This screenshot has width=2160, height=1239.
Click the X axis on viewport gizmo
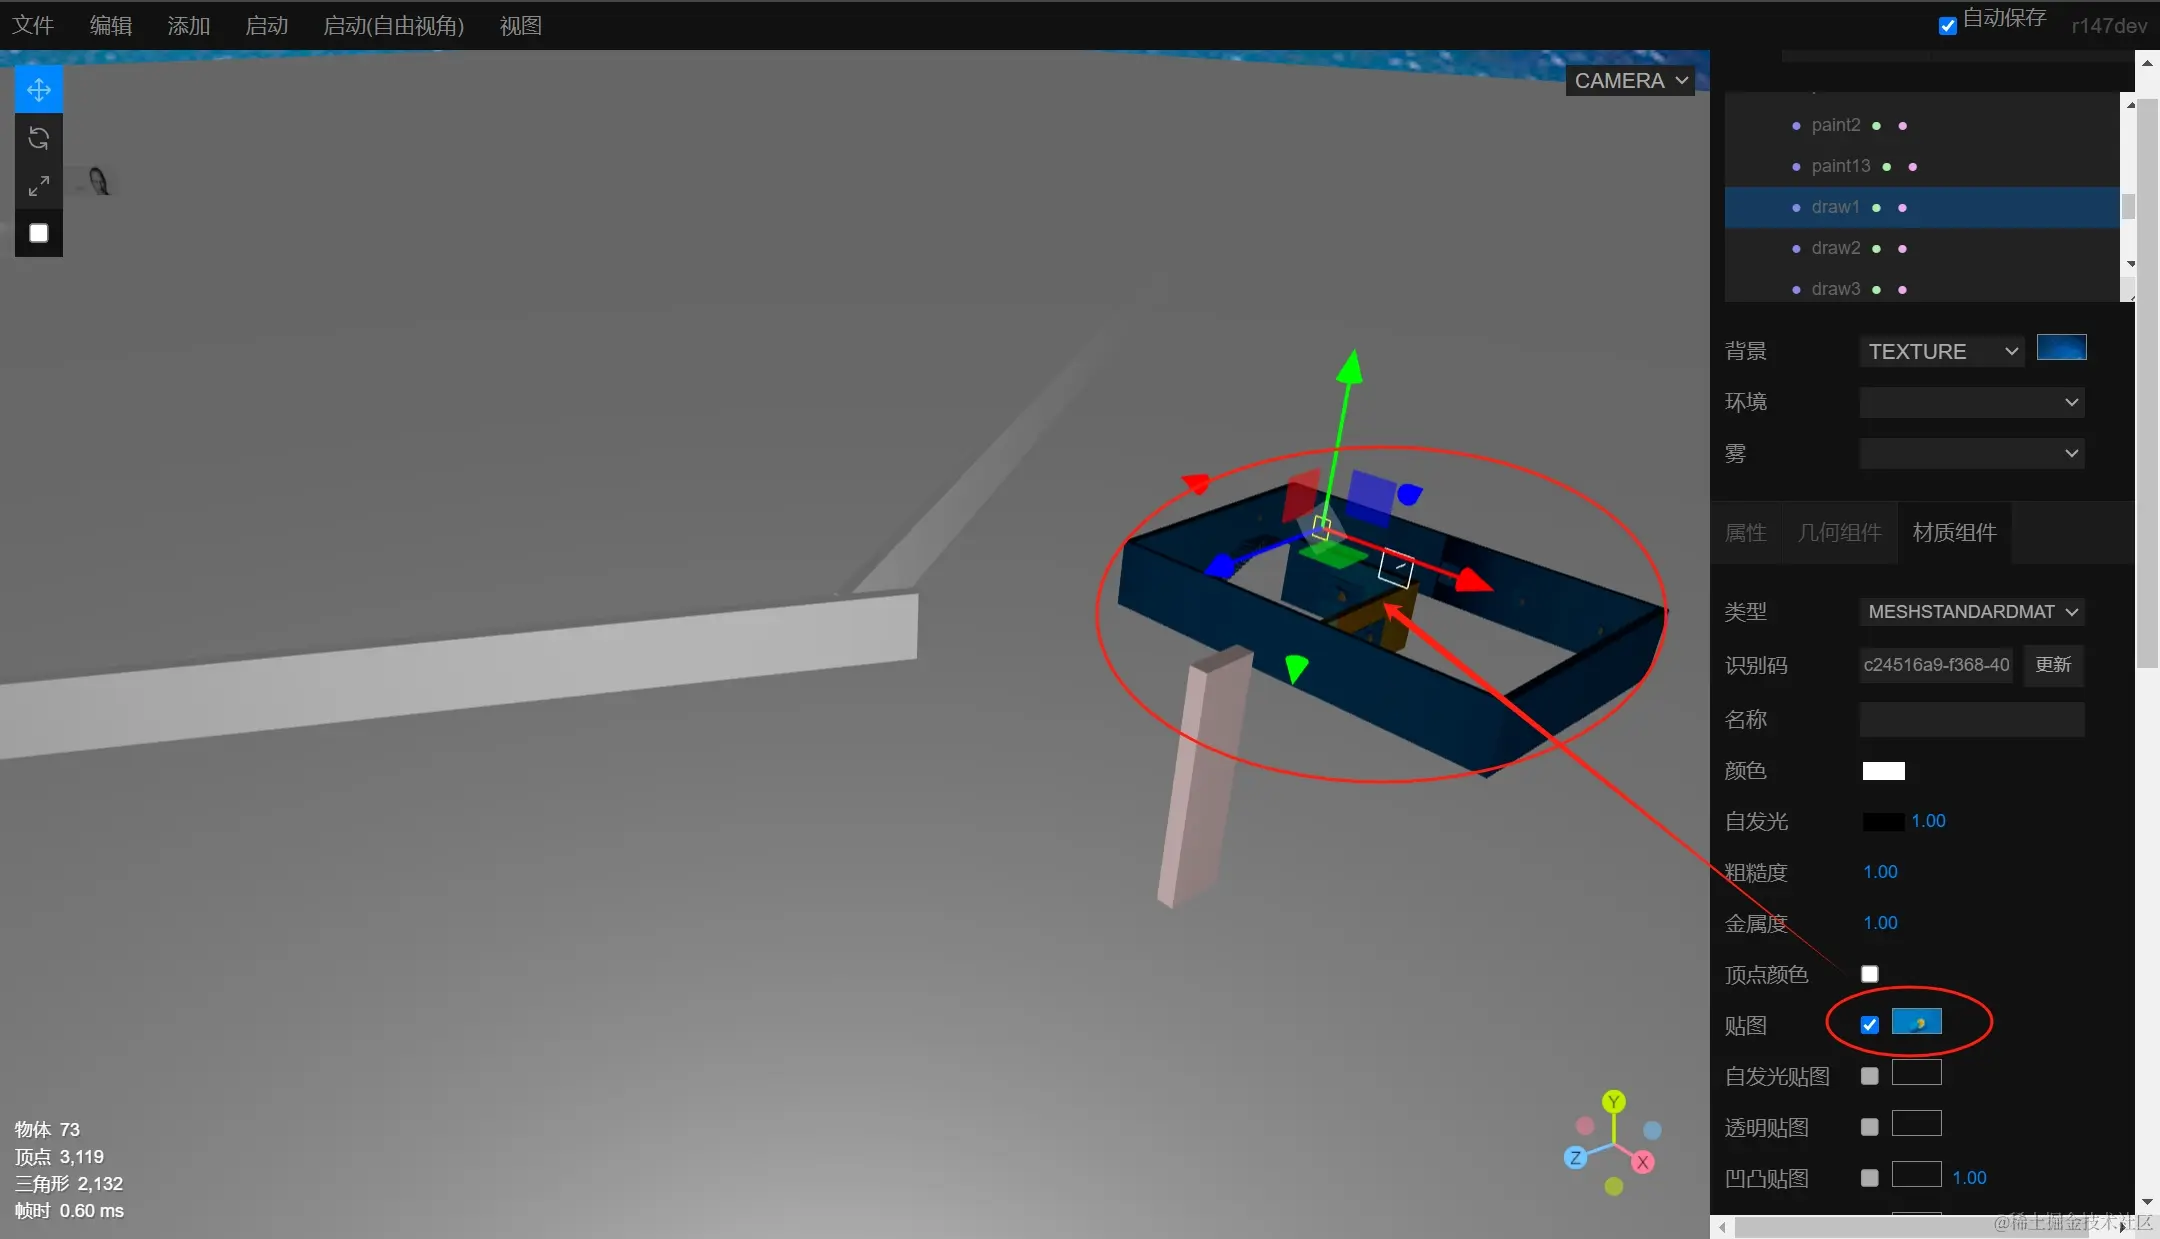[x=1642, y=1162]
